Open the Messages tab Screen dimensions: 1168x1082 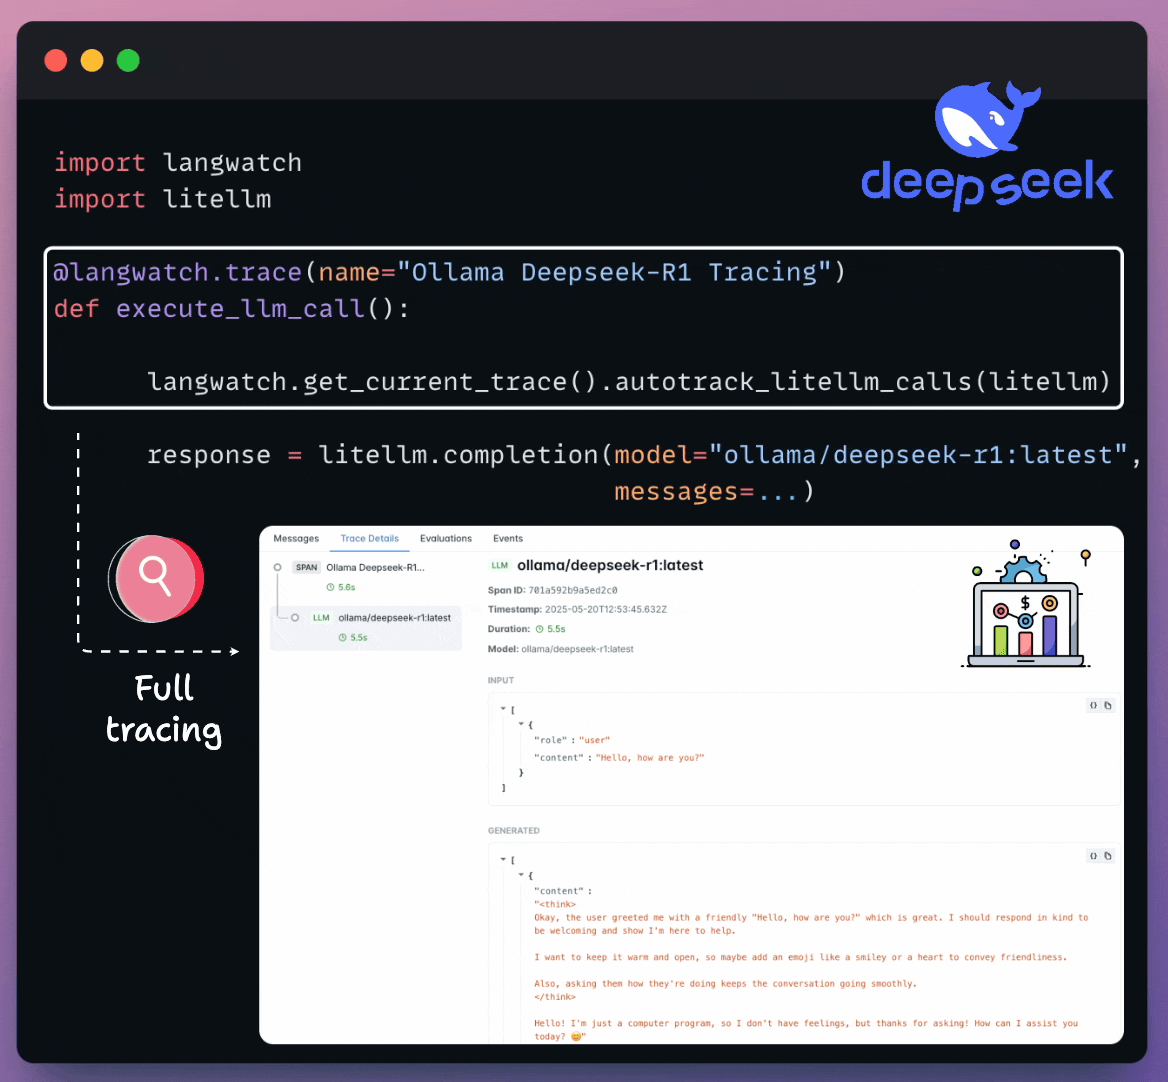click(296, 538)
